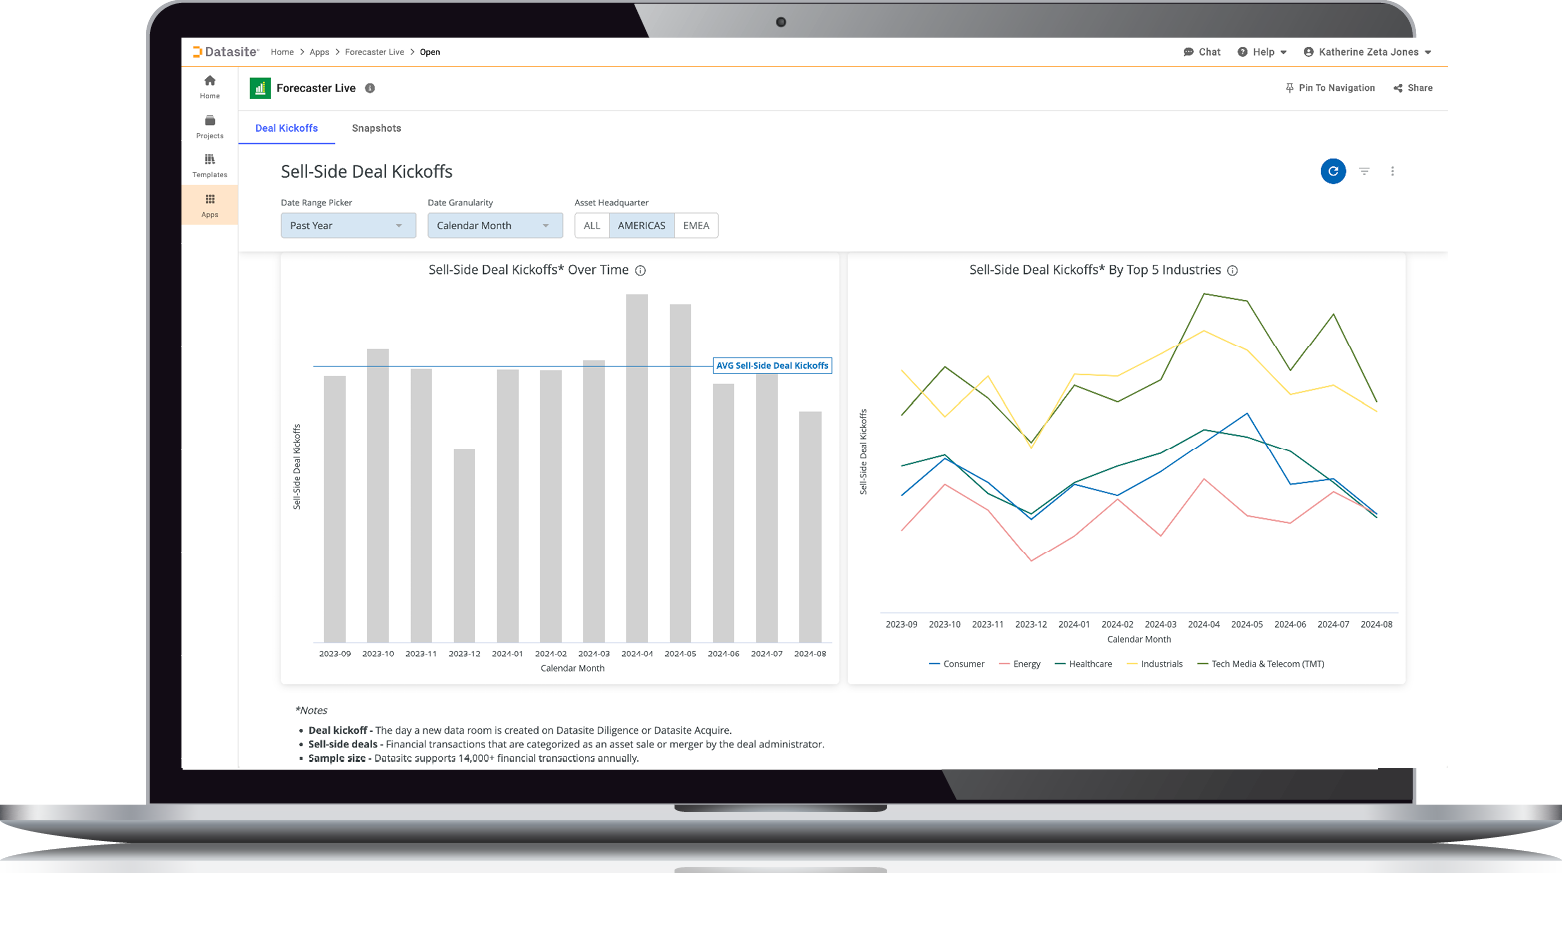The image size is (1562, 950).
Task: Select EMEA asset headquarter option
Action: (x=696, y=226)
